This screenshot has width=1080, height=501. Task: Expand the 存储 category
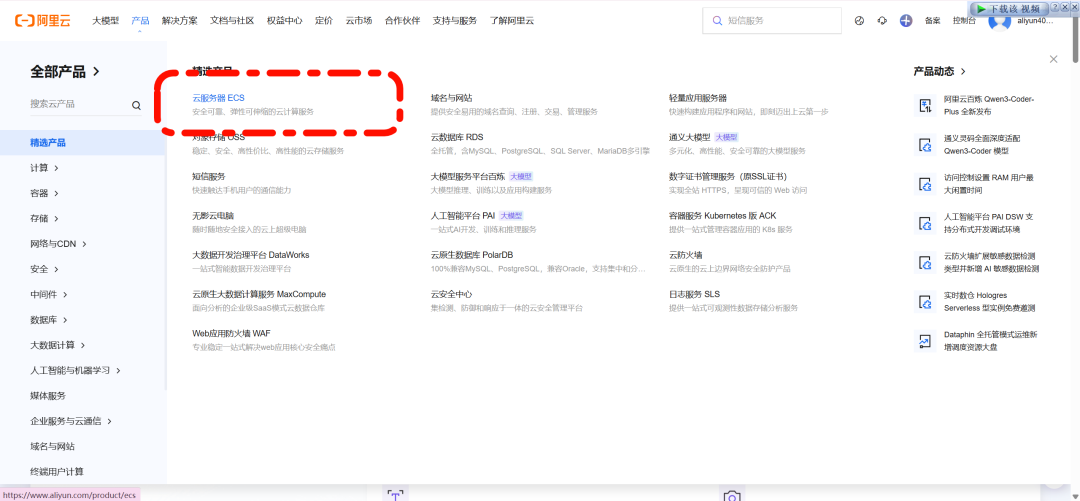[x=44, y=218]
